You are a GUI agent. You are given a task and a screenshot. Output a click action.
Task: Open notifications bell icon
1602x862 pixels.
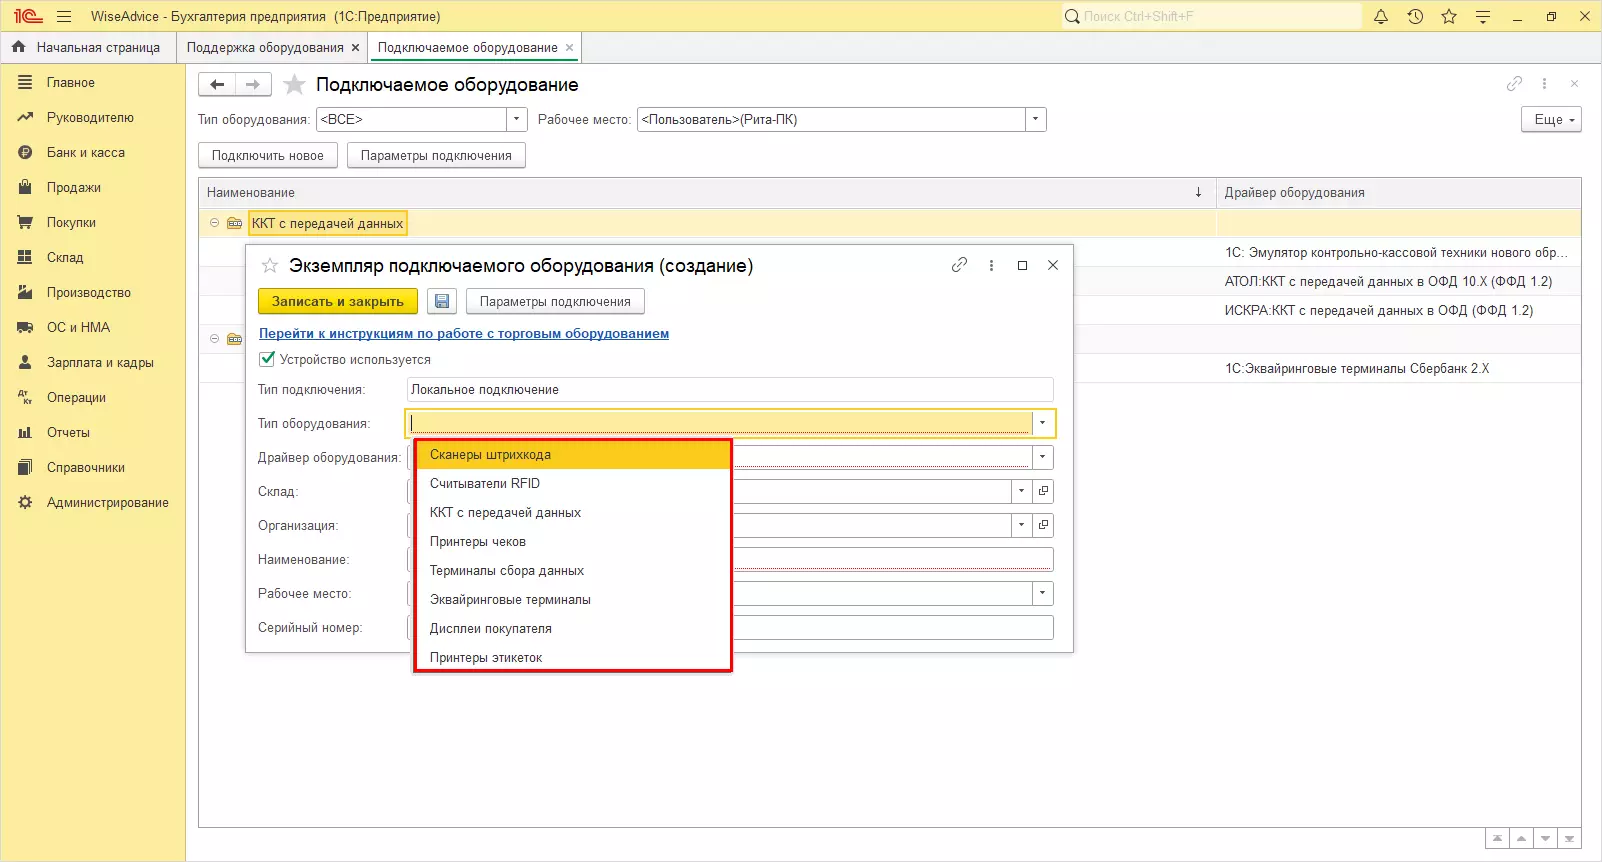(x=1381, y=16)
